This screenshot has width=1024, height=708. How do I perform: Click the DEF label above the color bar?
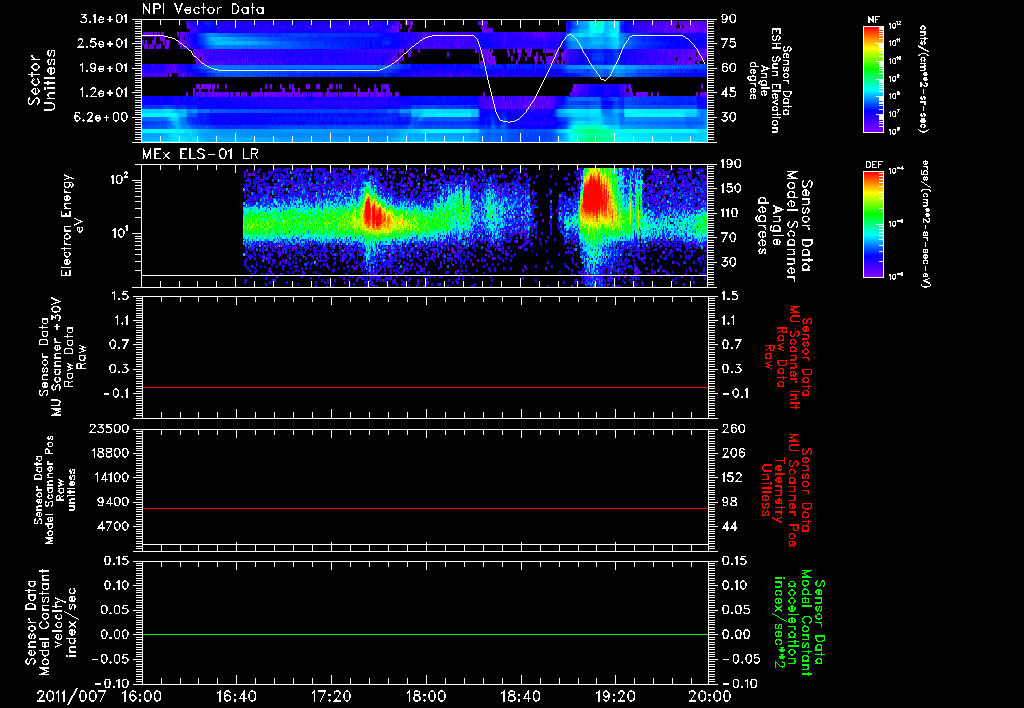[873, 165]
